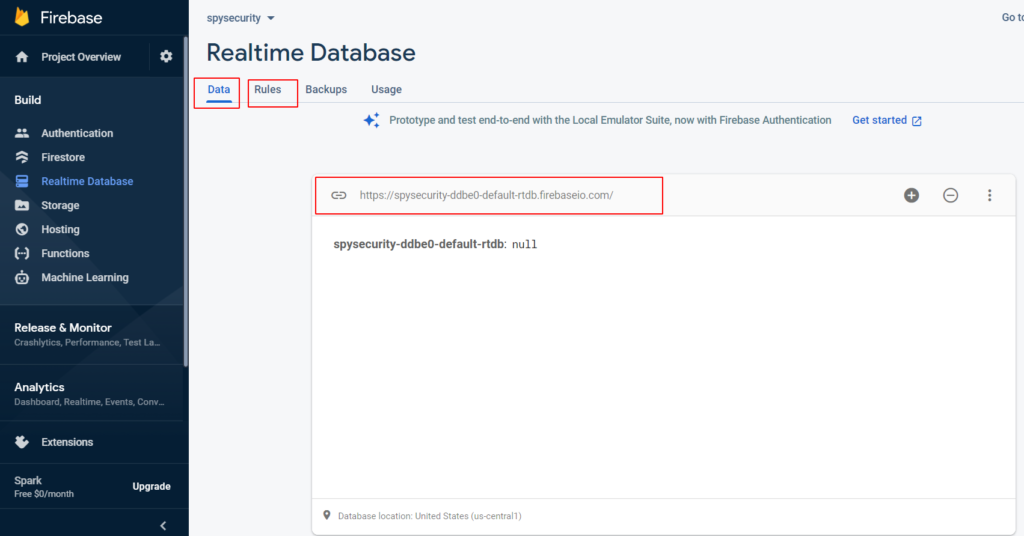The width and height of the screenshot is (1024, 536).
Task: Click the Dashboard, Realtime, Events subtitle
Action: click(89, 402)
